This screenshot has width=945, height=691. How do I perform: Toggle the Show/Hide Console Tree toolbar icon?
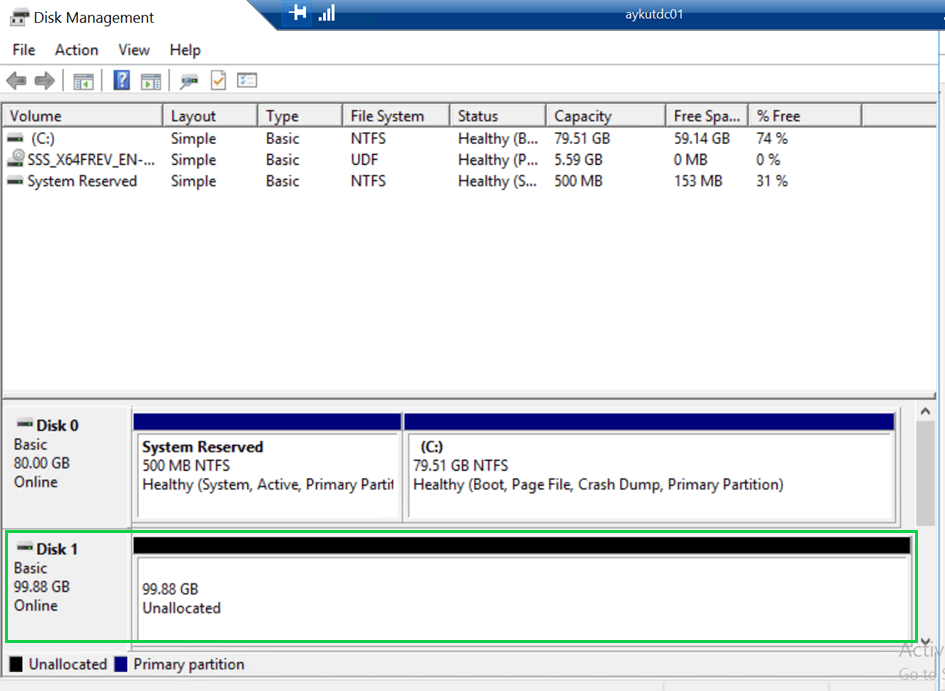point(83,81)
